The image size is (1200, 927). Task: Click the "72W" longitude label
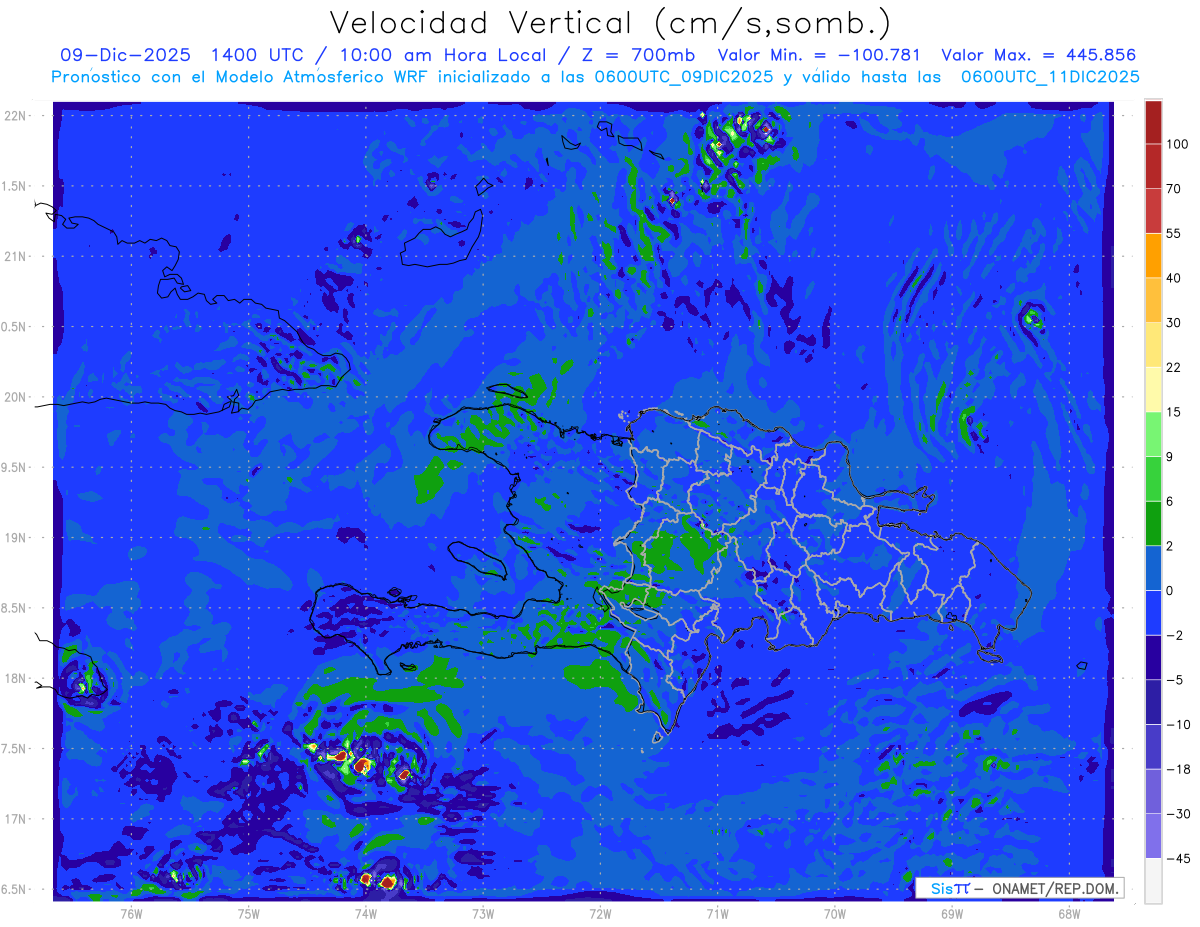tap(600, 913)
